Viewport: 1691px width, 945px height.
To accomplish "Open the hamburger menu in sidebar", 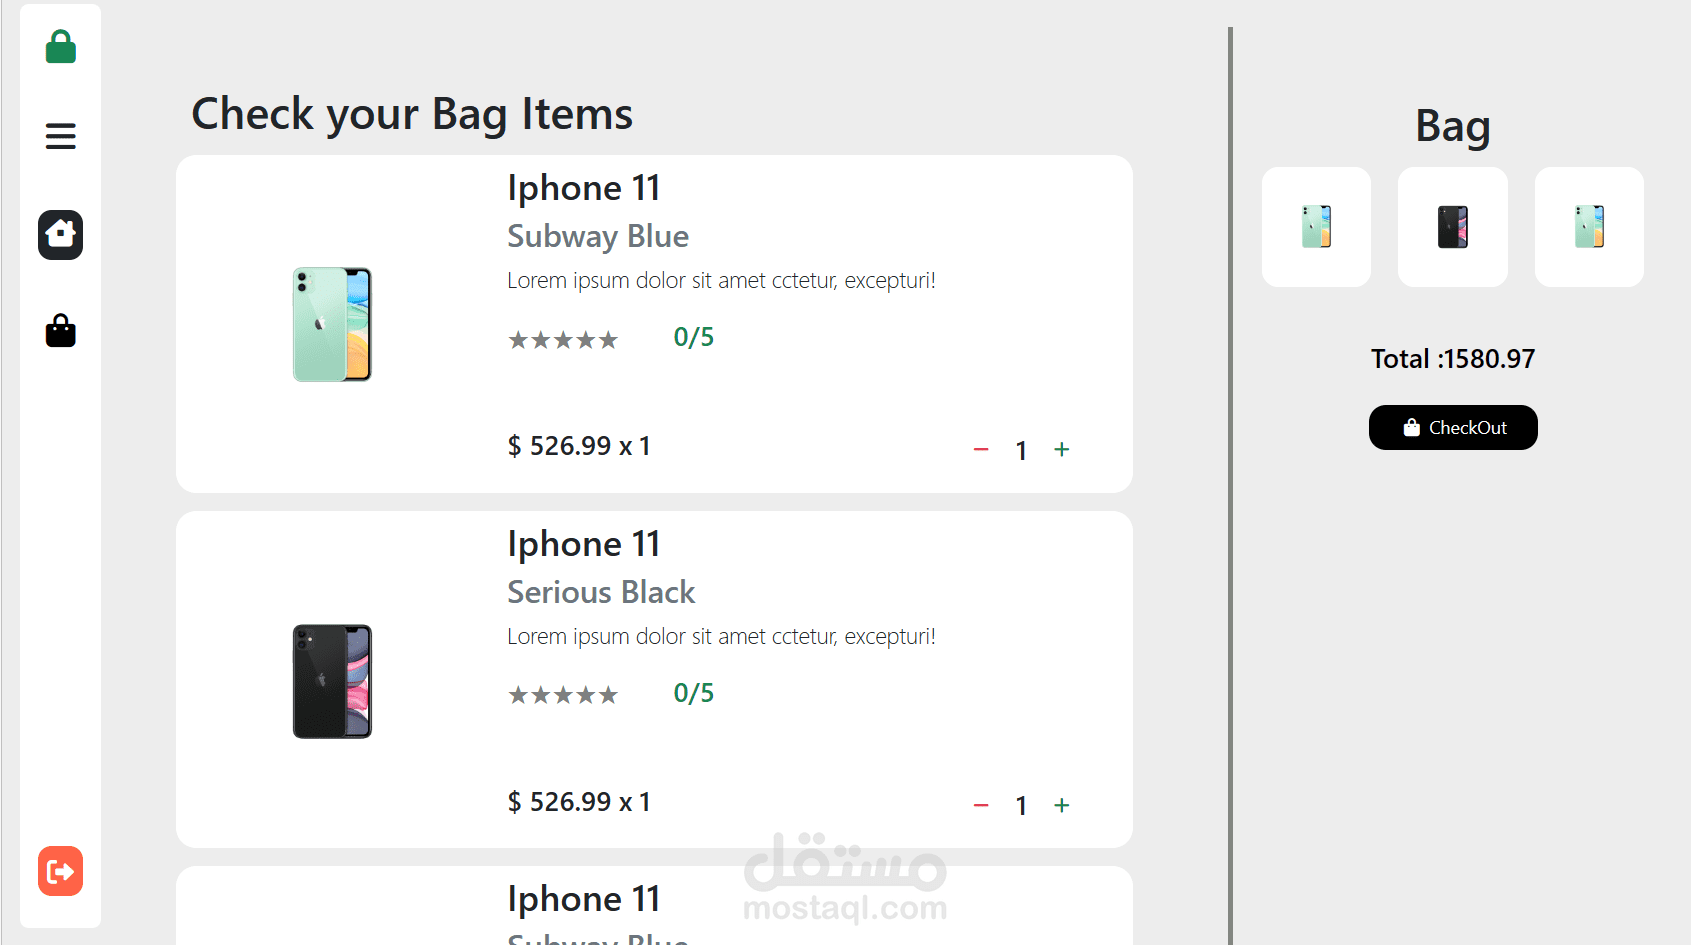I will pos(61,136).
